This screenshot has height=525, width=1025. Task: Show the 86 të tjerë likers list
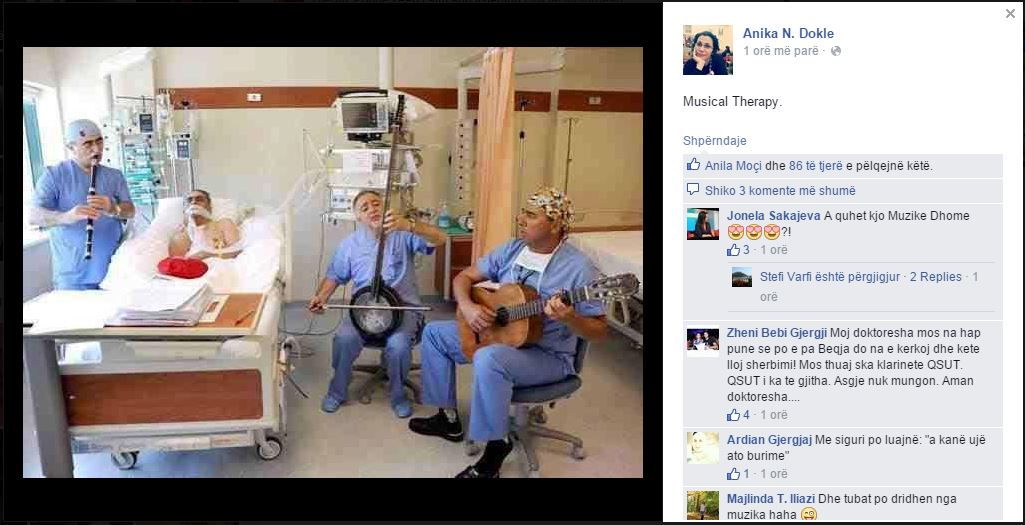[x=815, y=166]
